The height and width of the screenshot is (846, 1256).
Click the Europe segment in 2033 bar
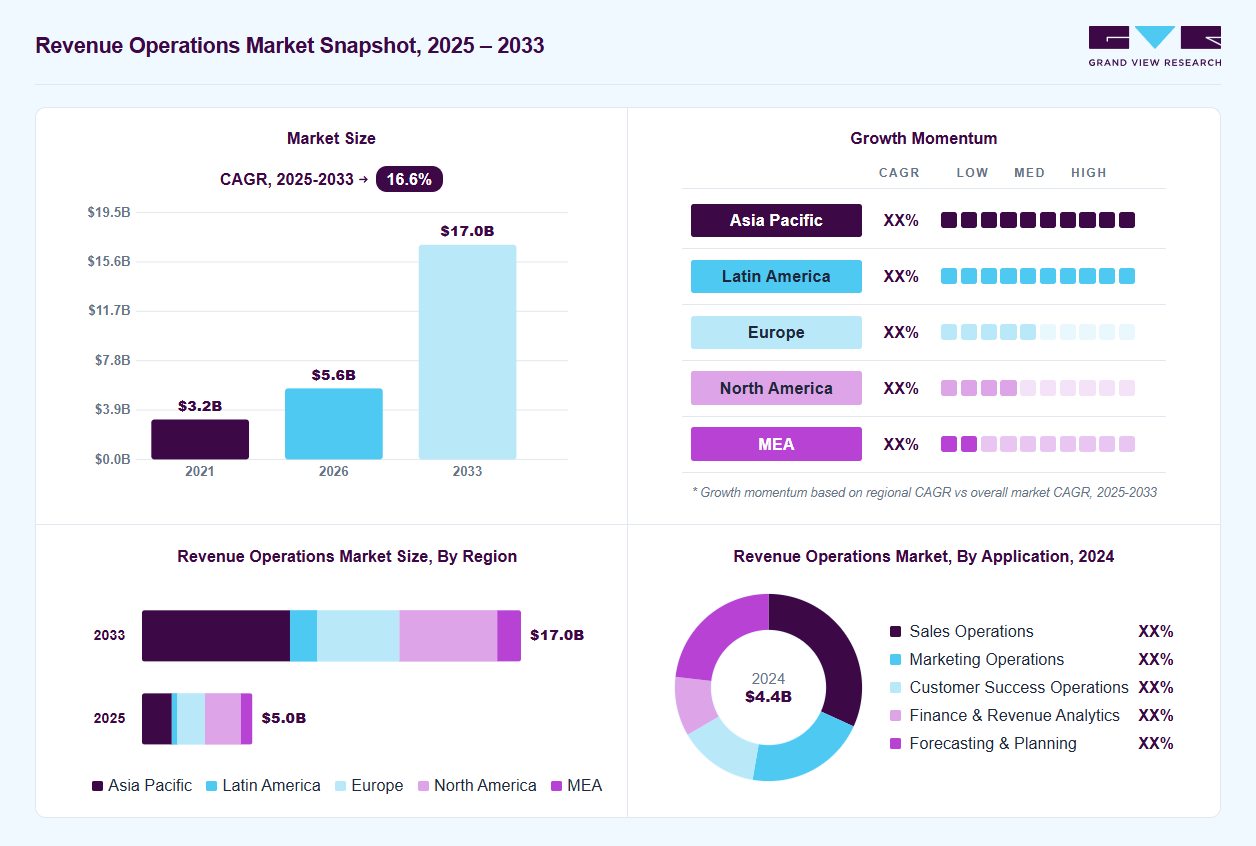[x=358, y=636]
